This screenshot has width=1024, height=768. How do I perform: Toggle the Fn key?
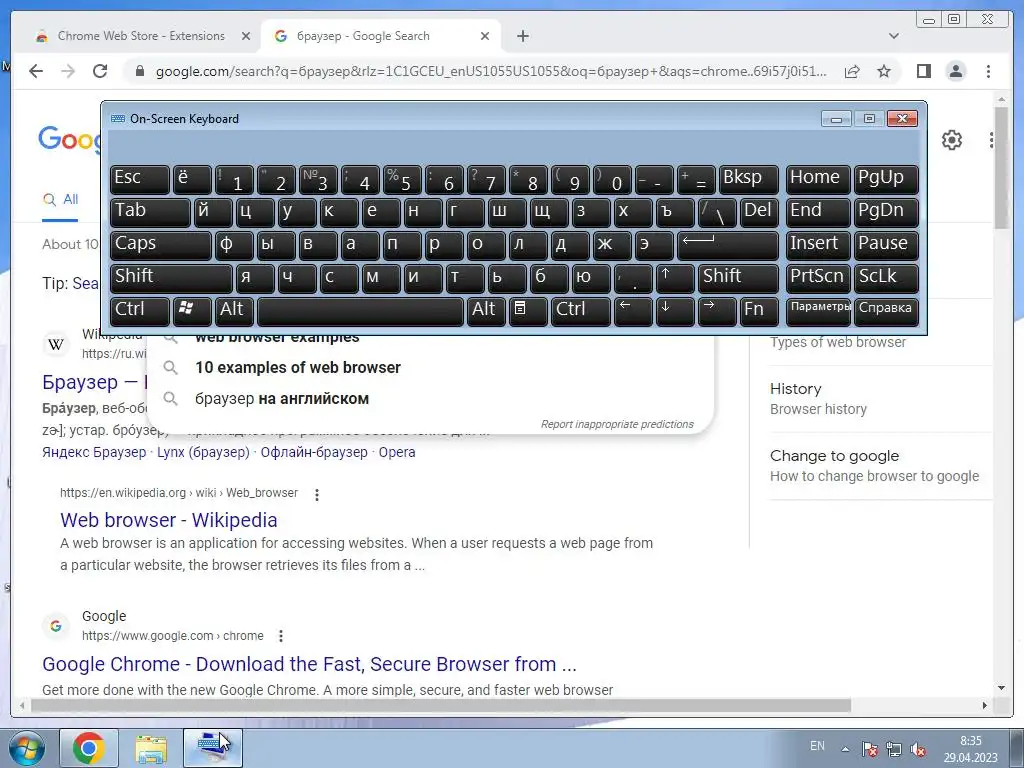pyautogui.click(x=759, y=310)
